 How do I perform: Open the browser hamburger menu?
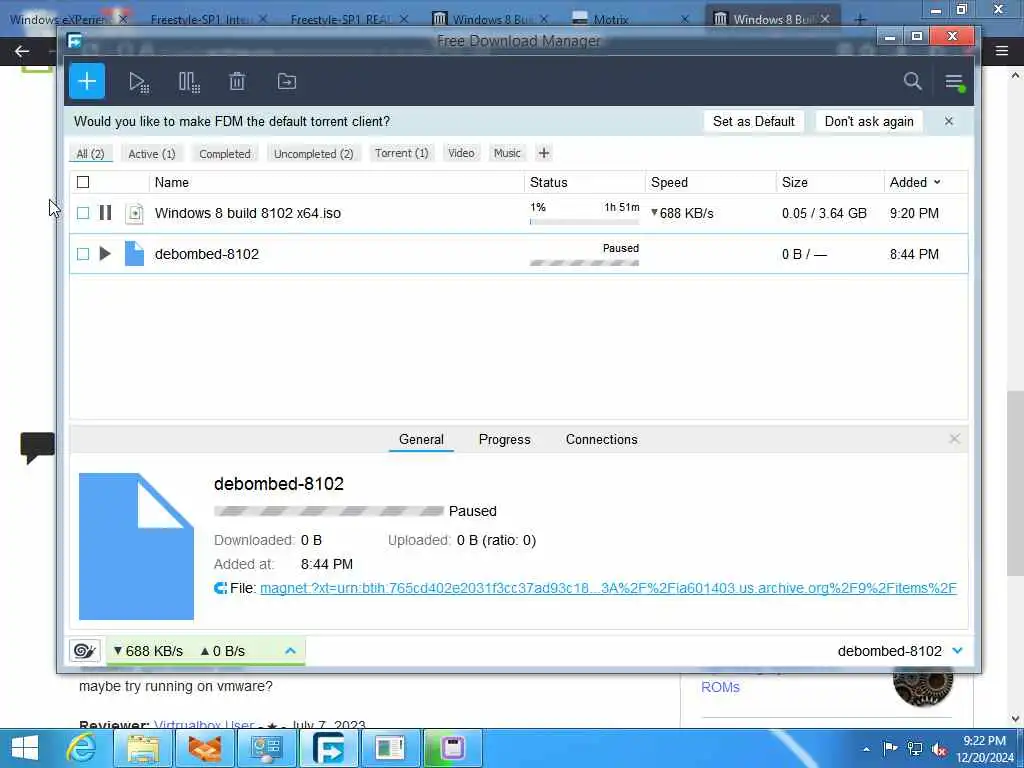[1002, 51]
